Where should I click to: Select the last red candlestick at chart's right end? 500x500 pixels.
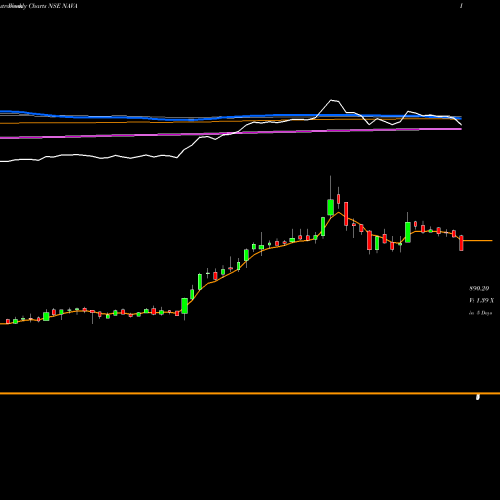pyautogui.click(x=461, y=243)
